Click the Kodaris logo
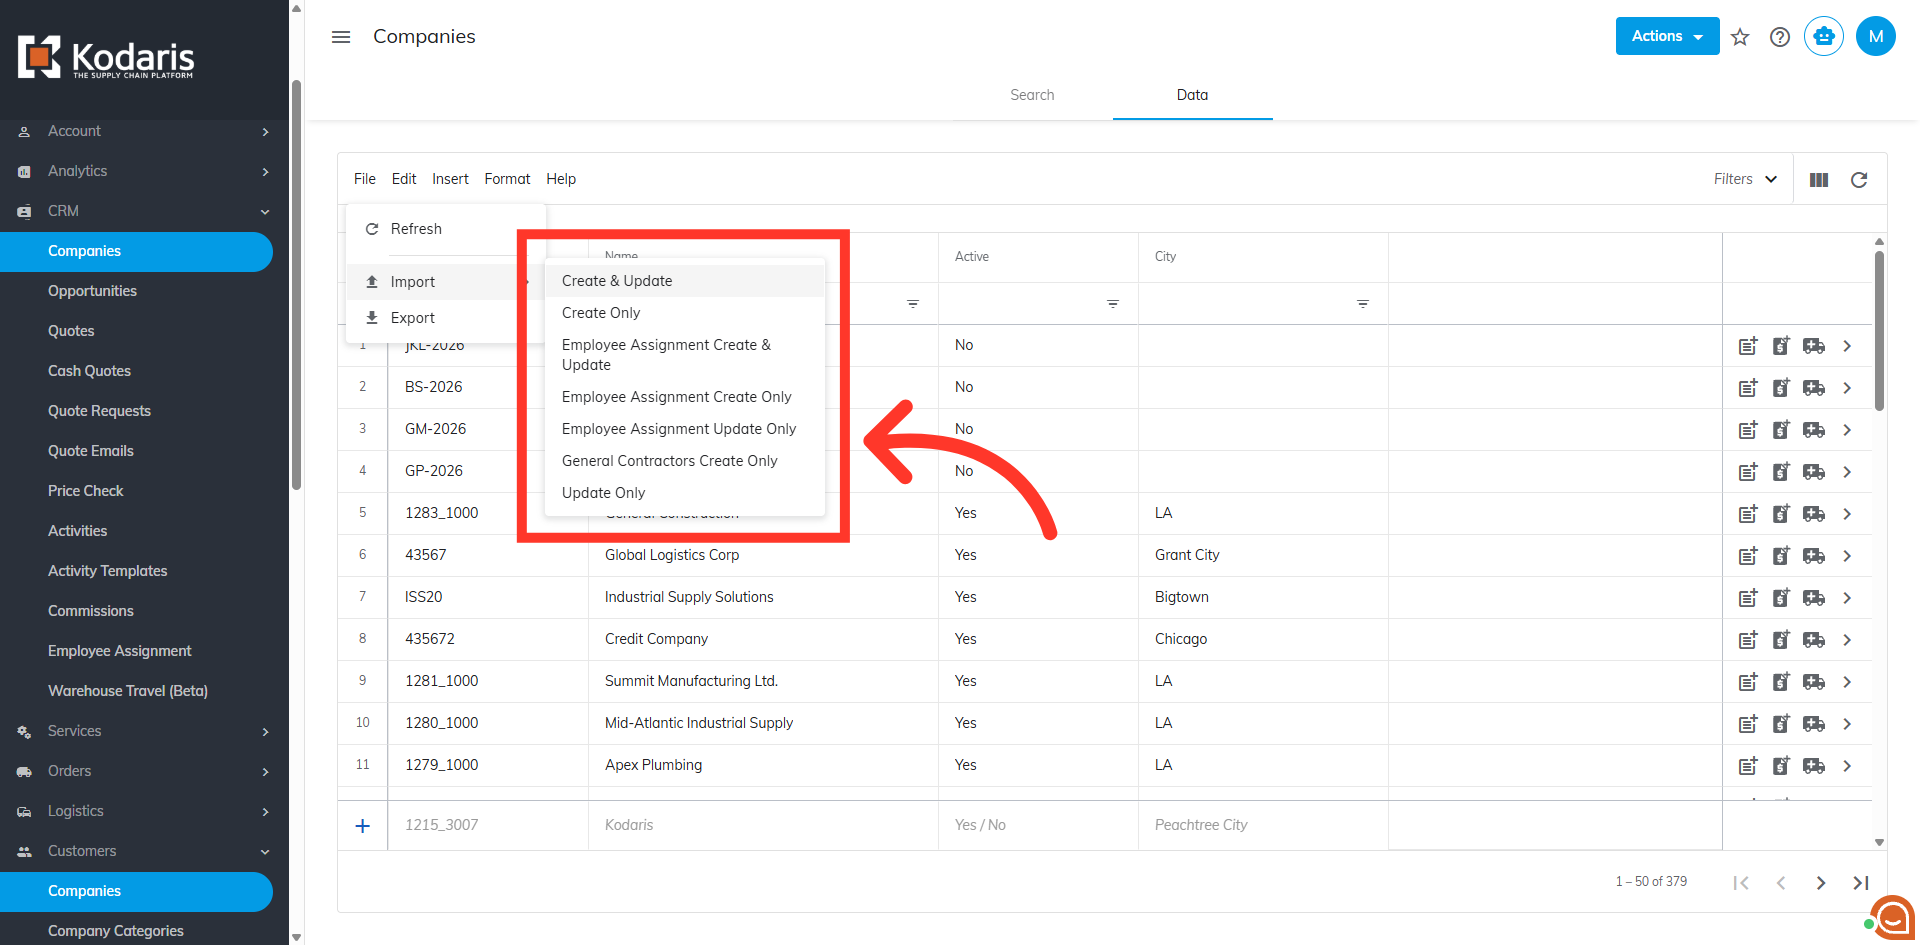 (106, 57)
